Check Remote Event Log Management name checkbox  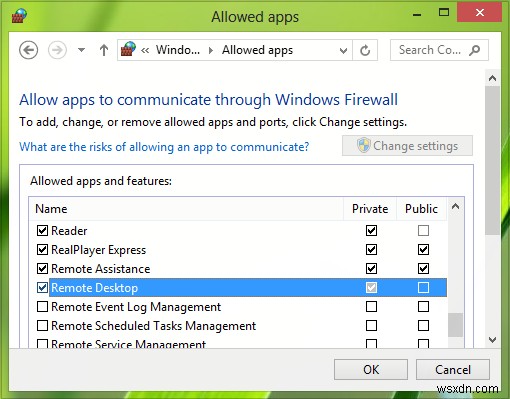(42, 306)
